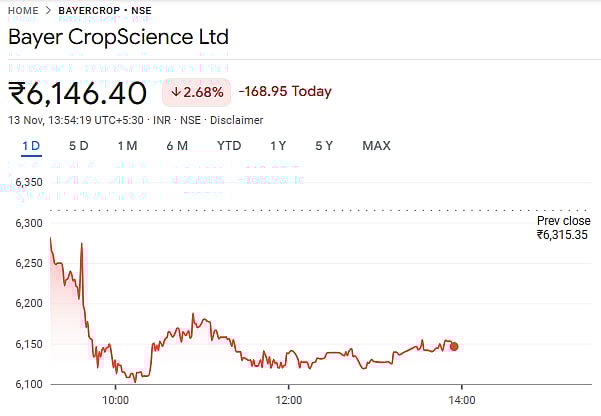Click the red current-price dot on the chart

(x=454, y=347)
